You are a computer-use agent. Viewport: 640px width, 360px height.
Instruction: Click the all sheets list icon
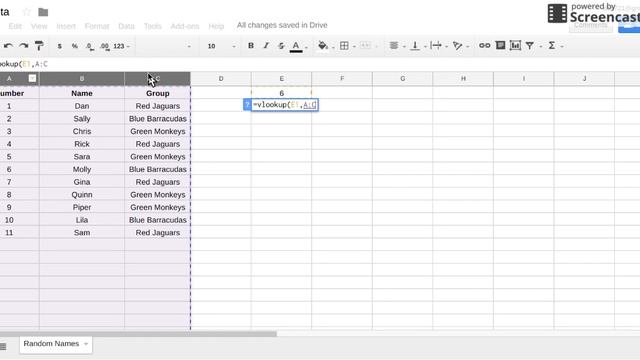pyautogui.click(x=3, y=347)
